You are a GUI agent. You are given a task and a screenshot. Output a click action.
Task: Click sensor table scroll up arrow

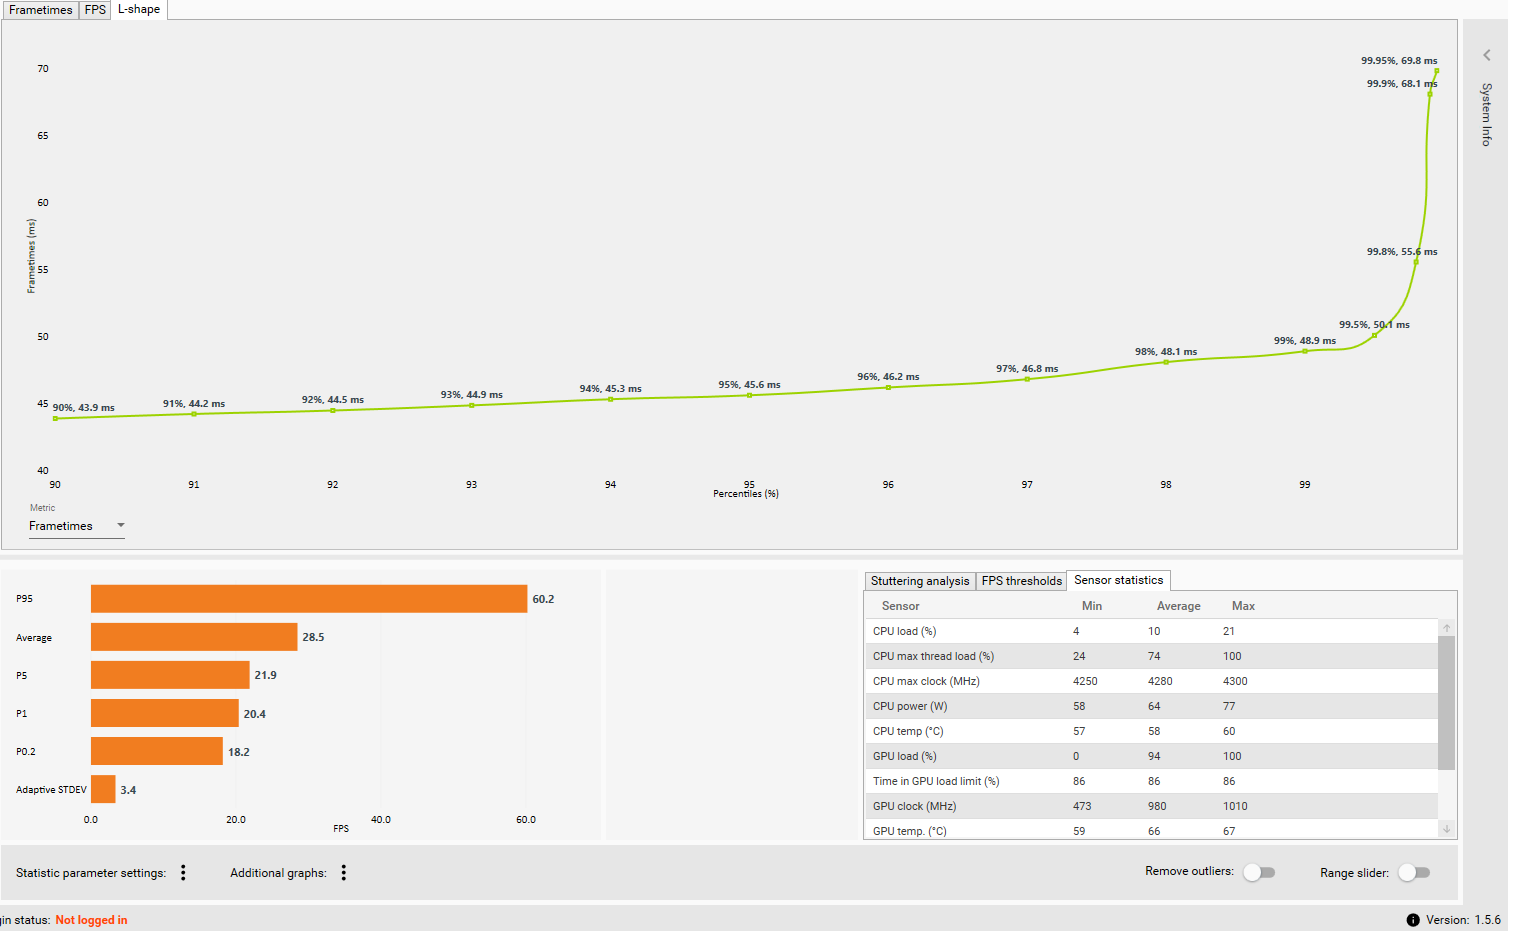[x=1447, y=628]
